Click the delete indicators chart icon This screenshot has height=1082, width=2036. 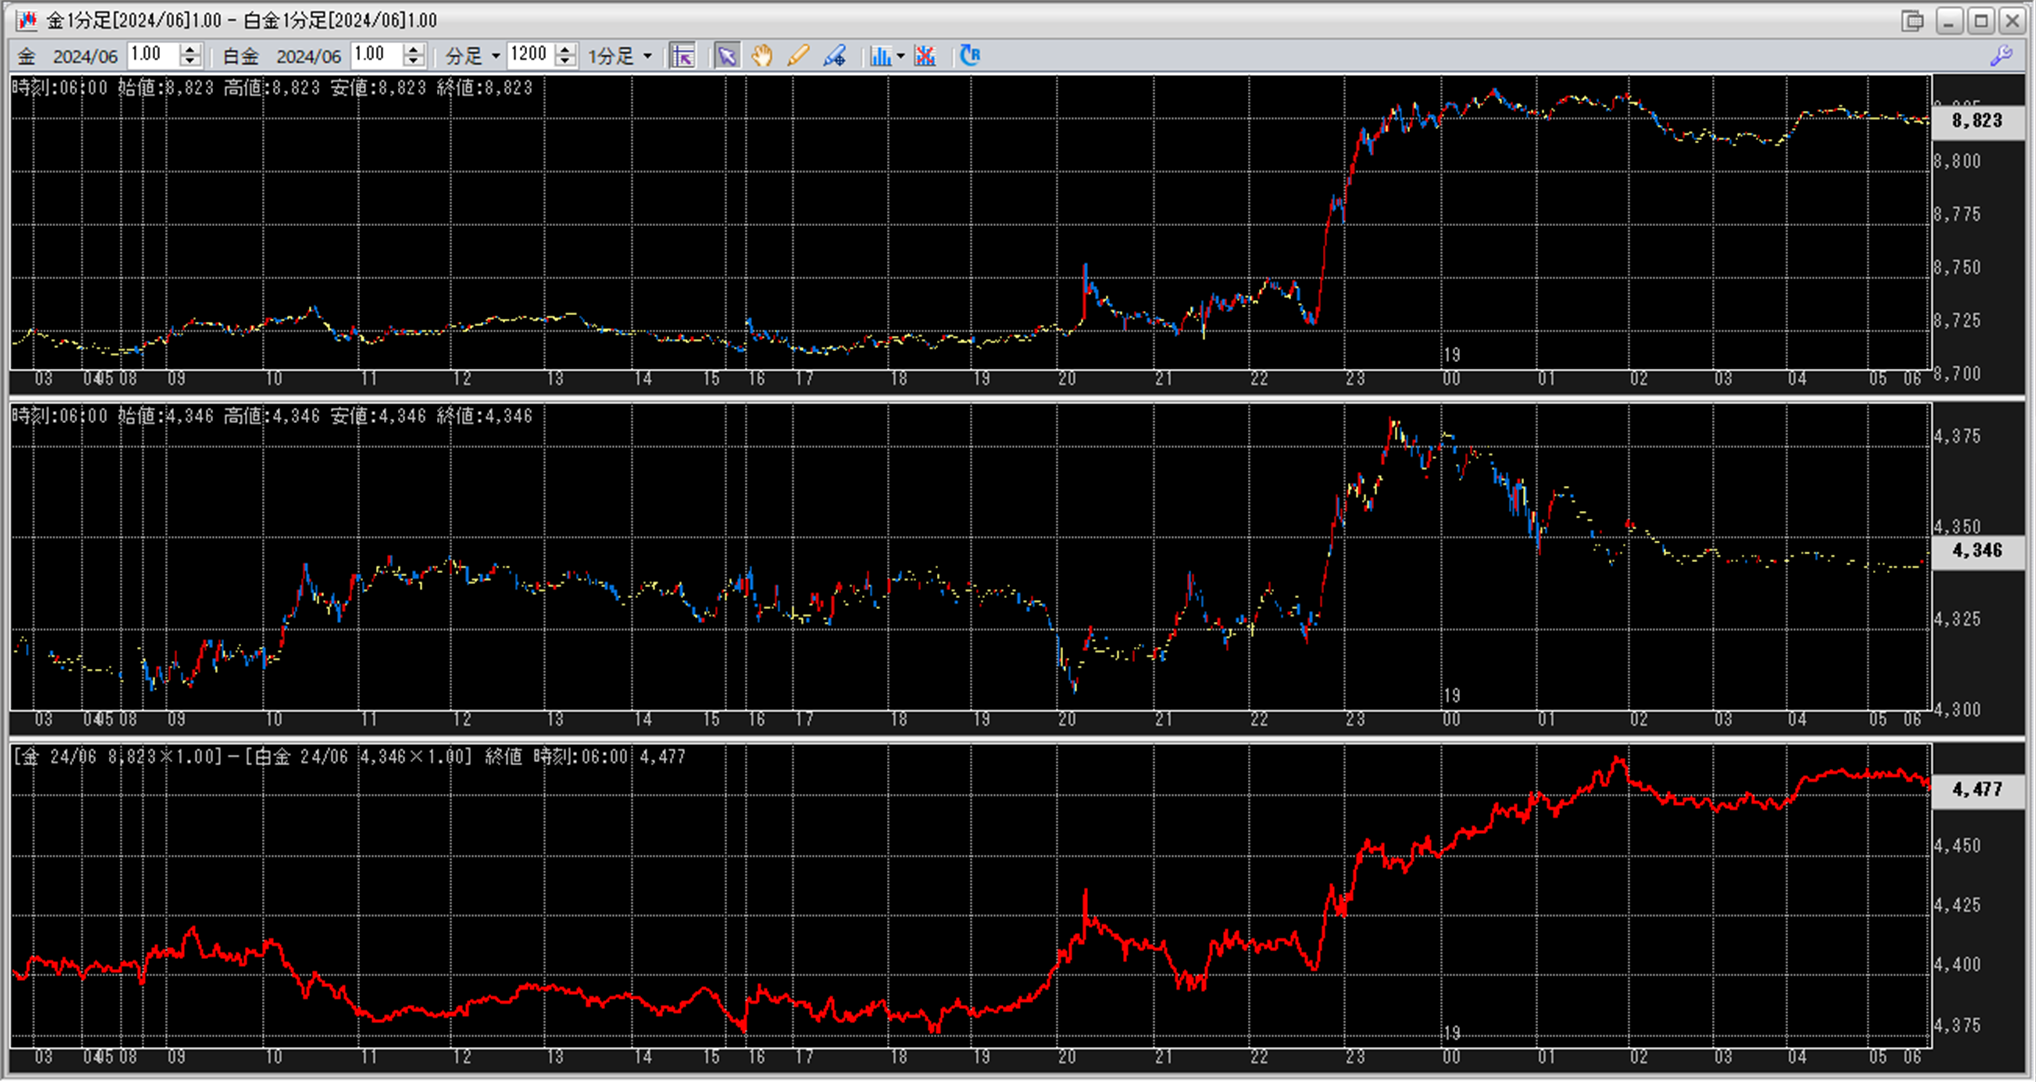[925, 56]
